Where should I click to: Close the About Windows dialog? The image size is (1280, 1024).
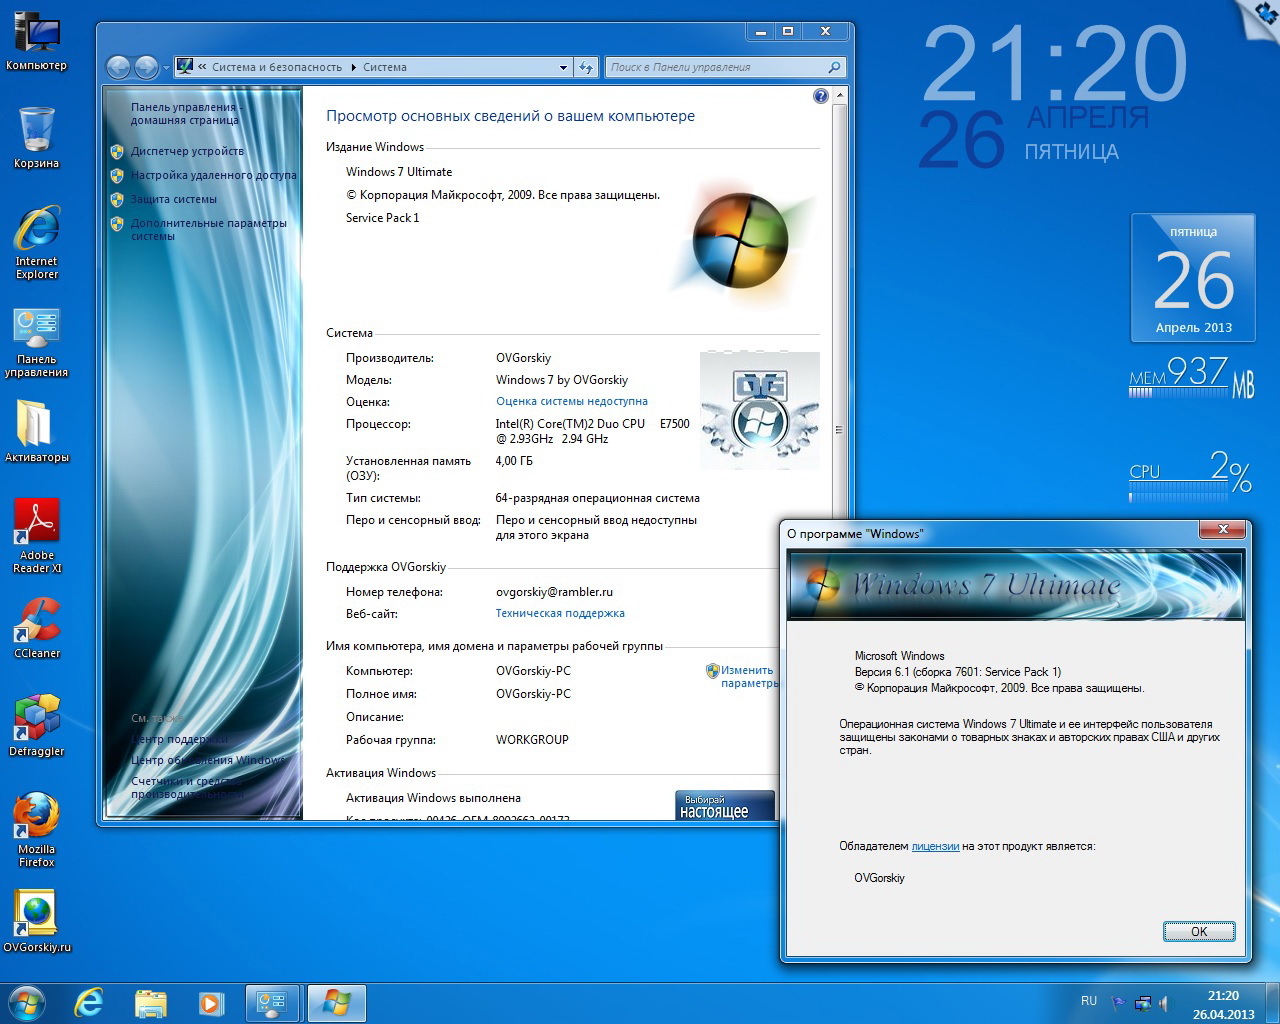tap(1223, 529)
